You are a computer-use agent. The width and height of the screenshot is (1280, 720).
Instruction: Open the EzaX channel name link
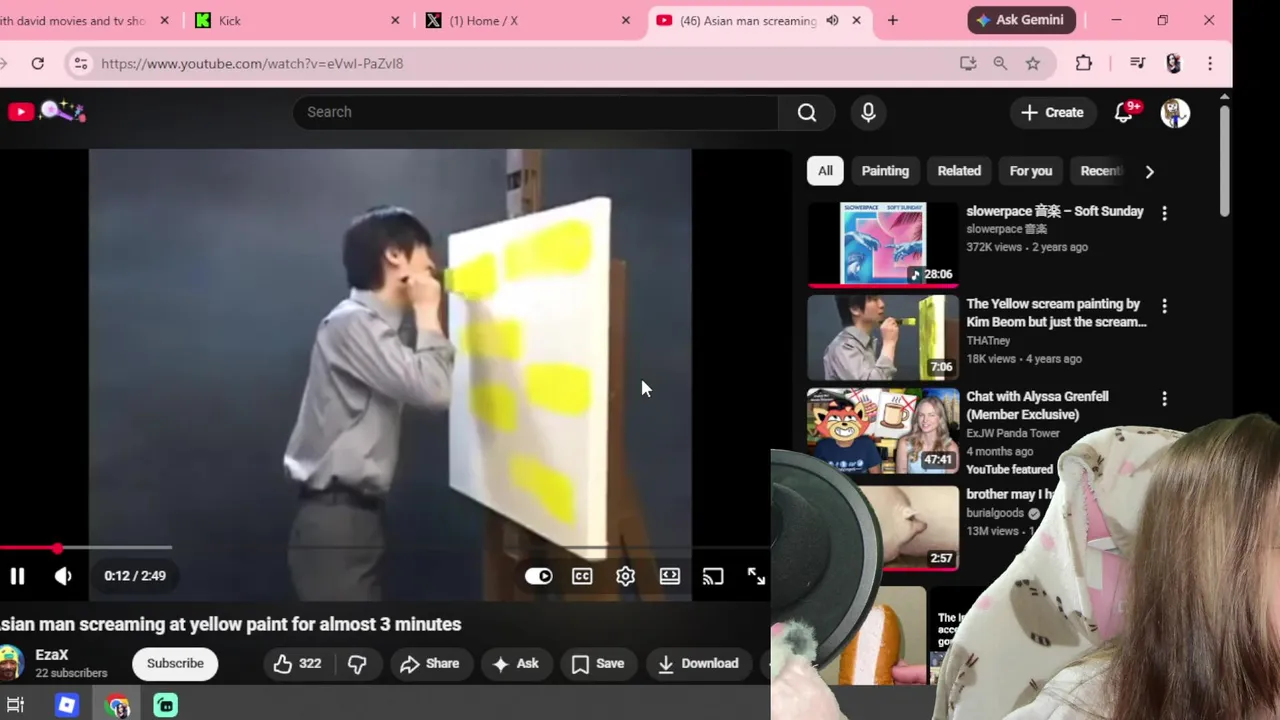pos(52,655)
